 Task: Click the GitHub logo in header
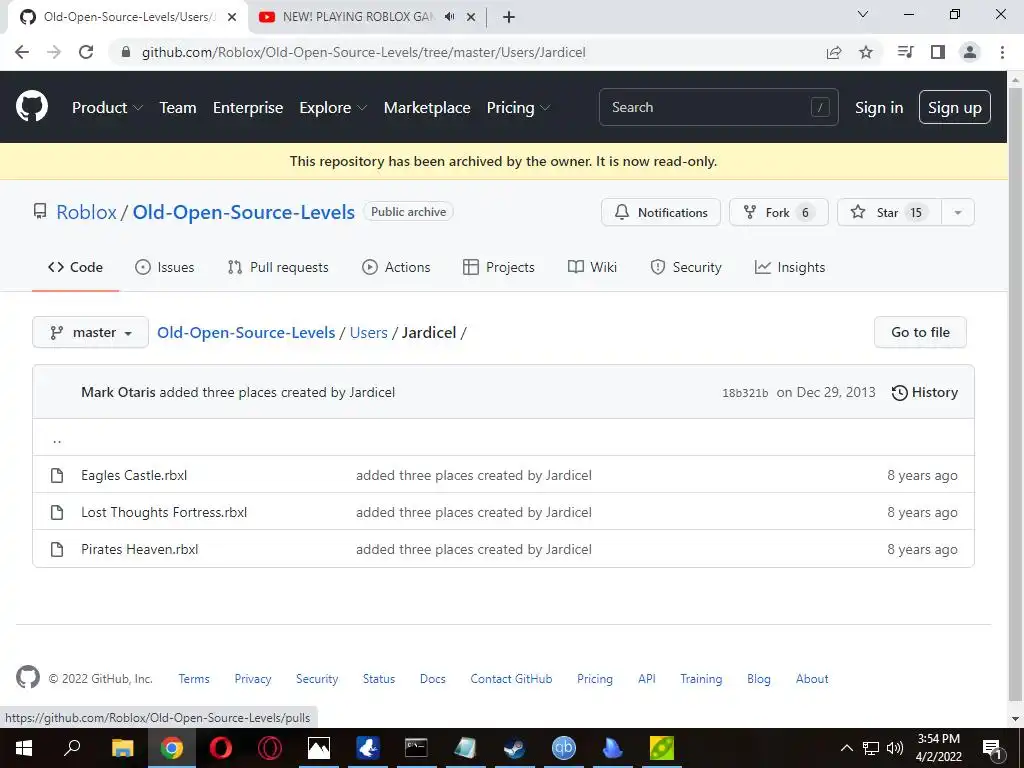(x=31, y=107)
